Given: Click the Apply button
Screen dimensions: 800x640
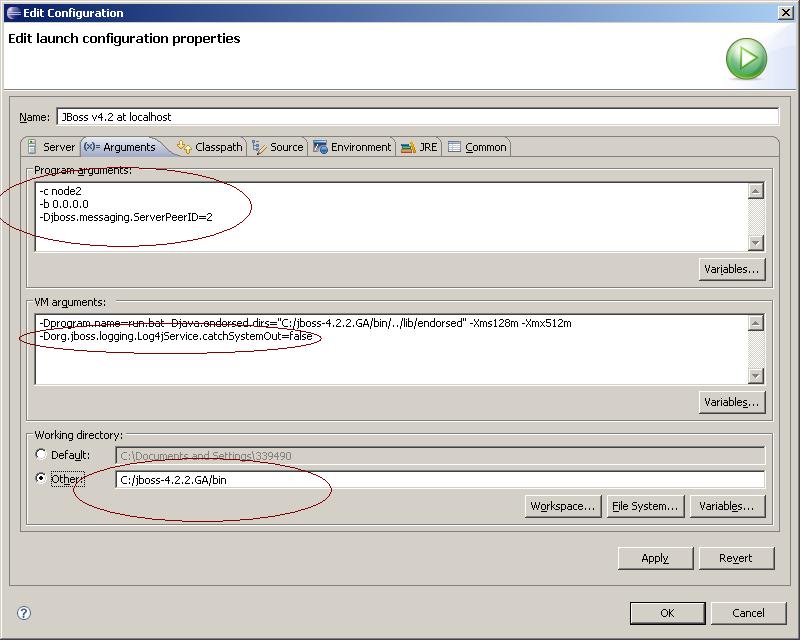Looking at the screenshot, I should [x=655, y=558].
